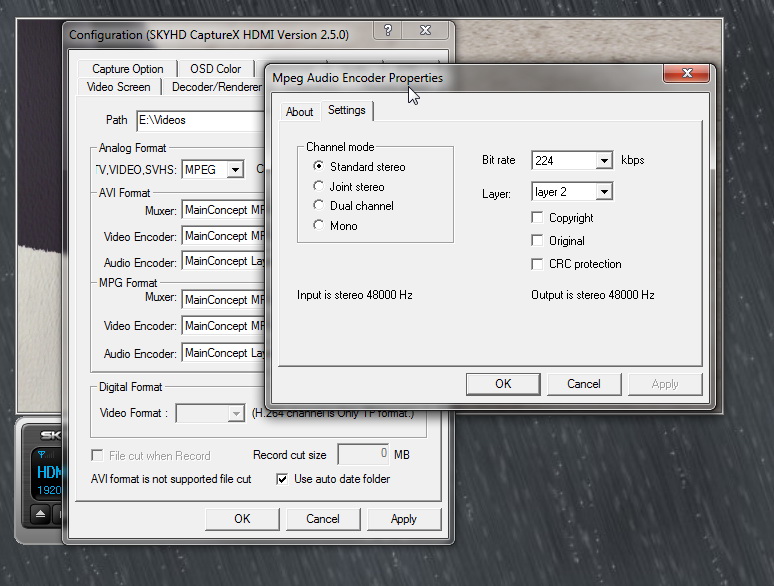Go to the Capture Option tab
Image resolution: width=774 pixels, height=586 pixels.
coord(128,69)
